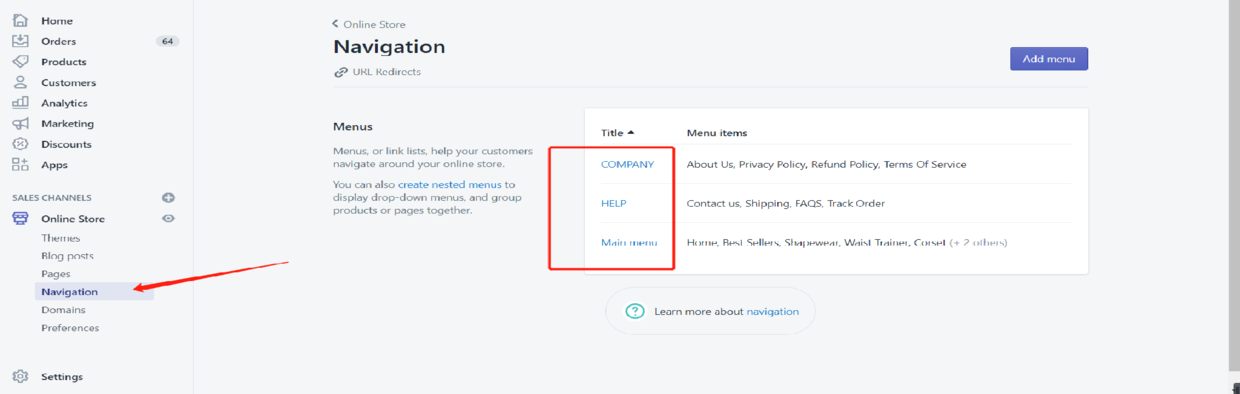
Task: Open Home in the sidebar
Action: coord(57,21)
